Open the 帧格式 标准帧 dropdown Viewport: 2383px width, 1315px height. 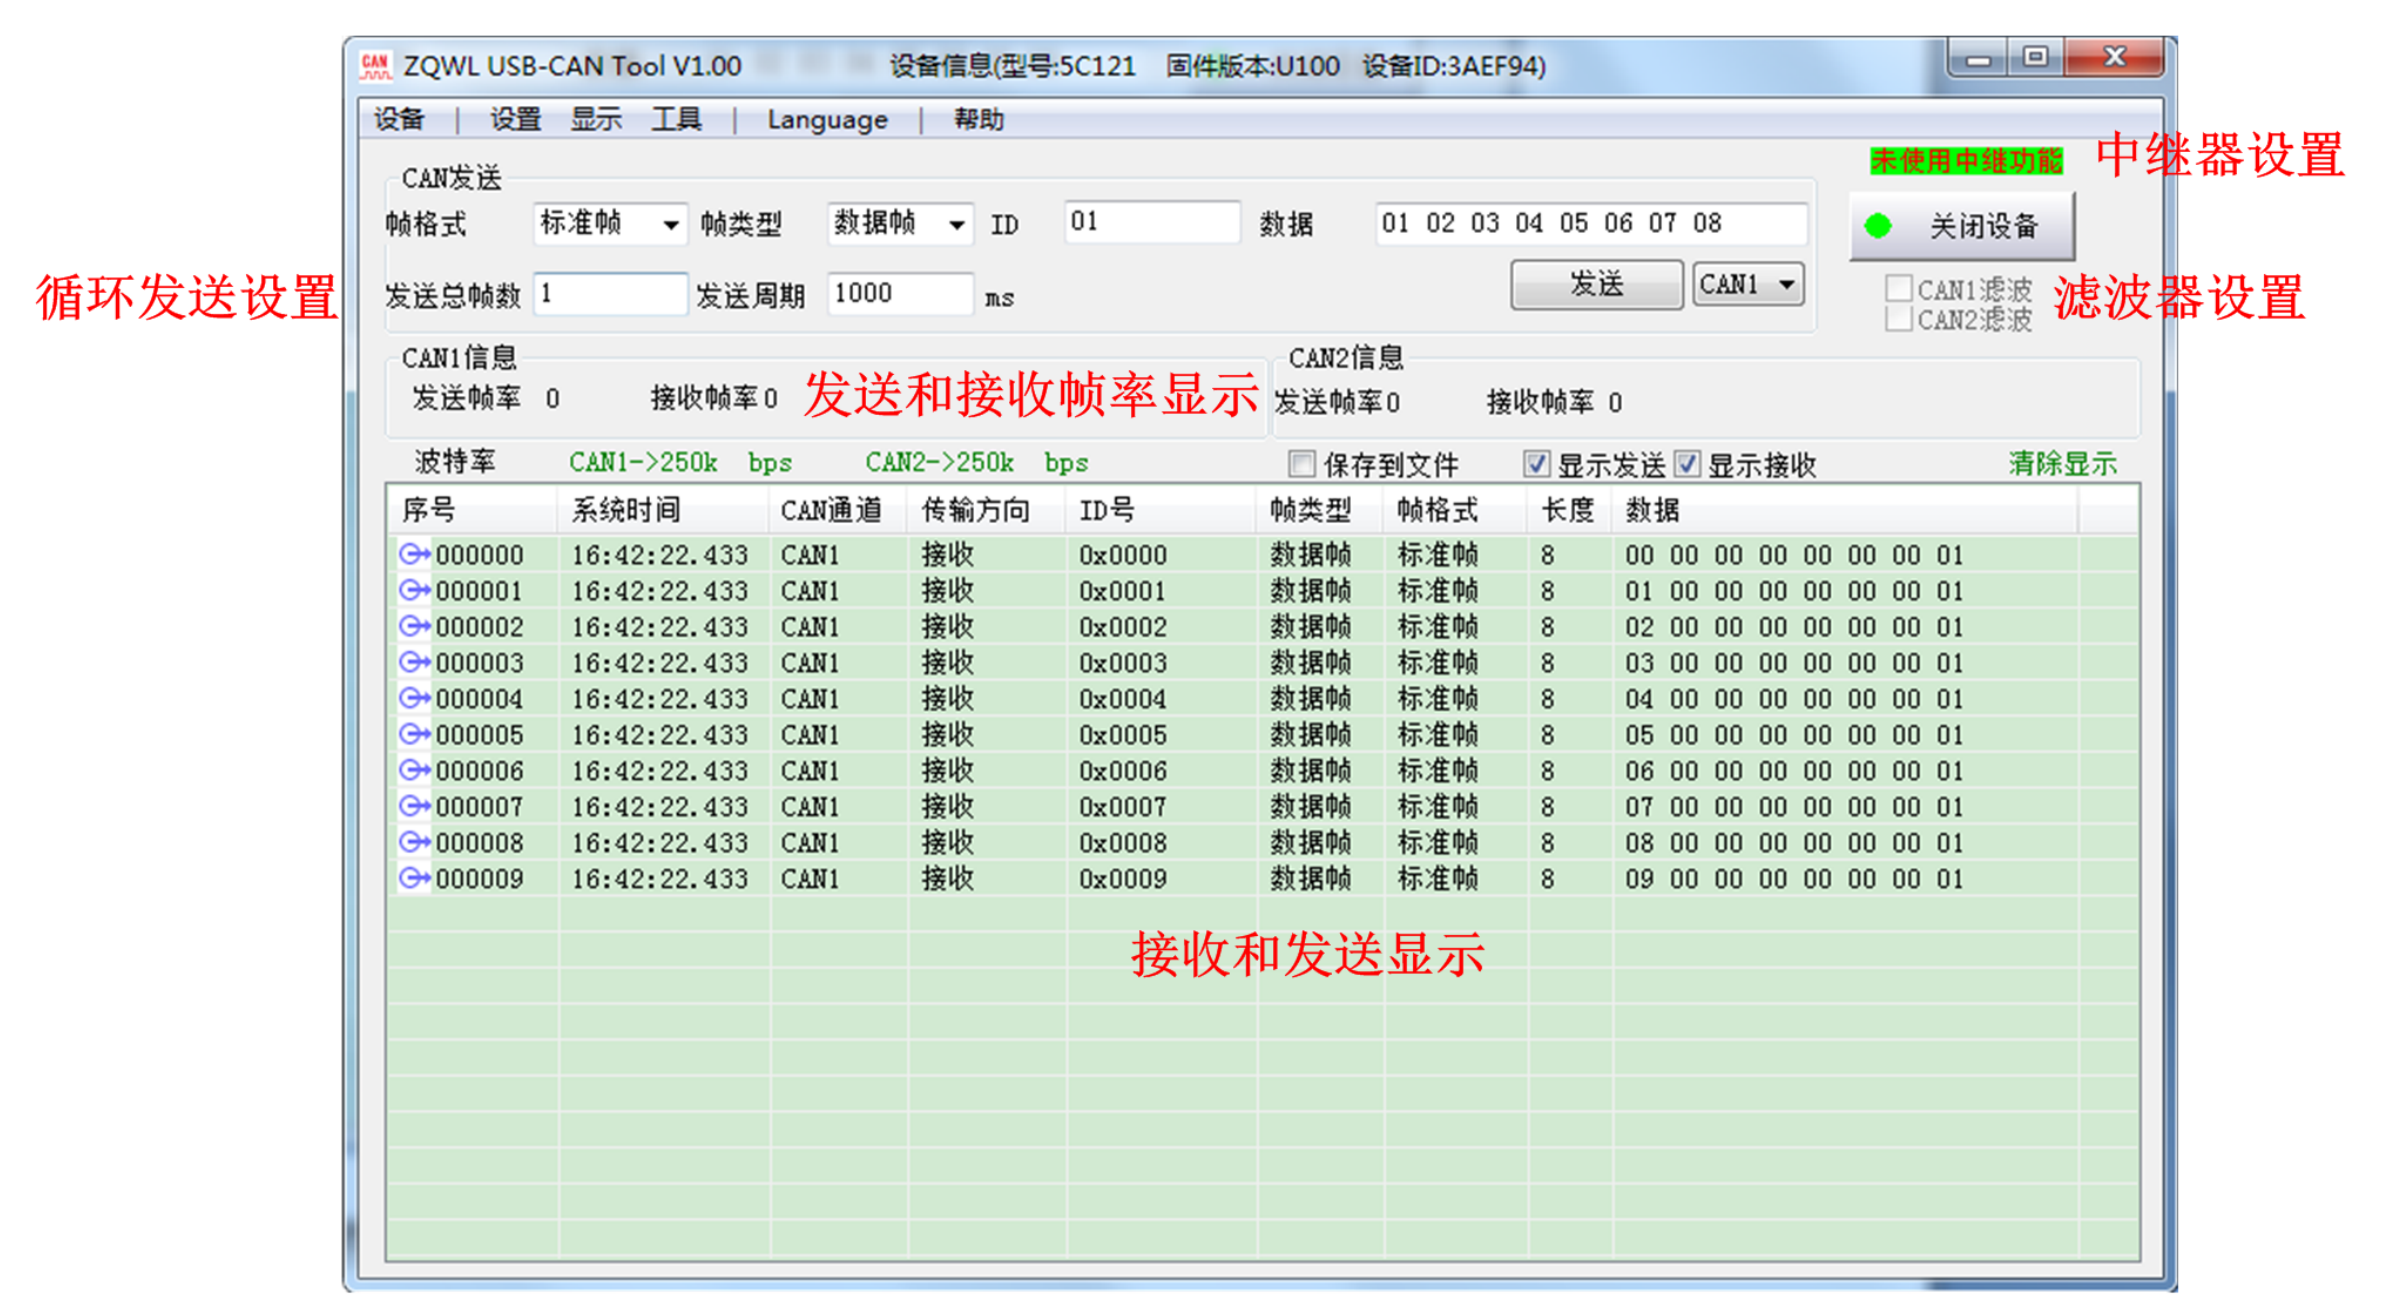click(x=670, y=224)
